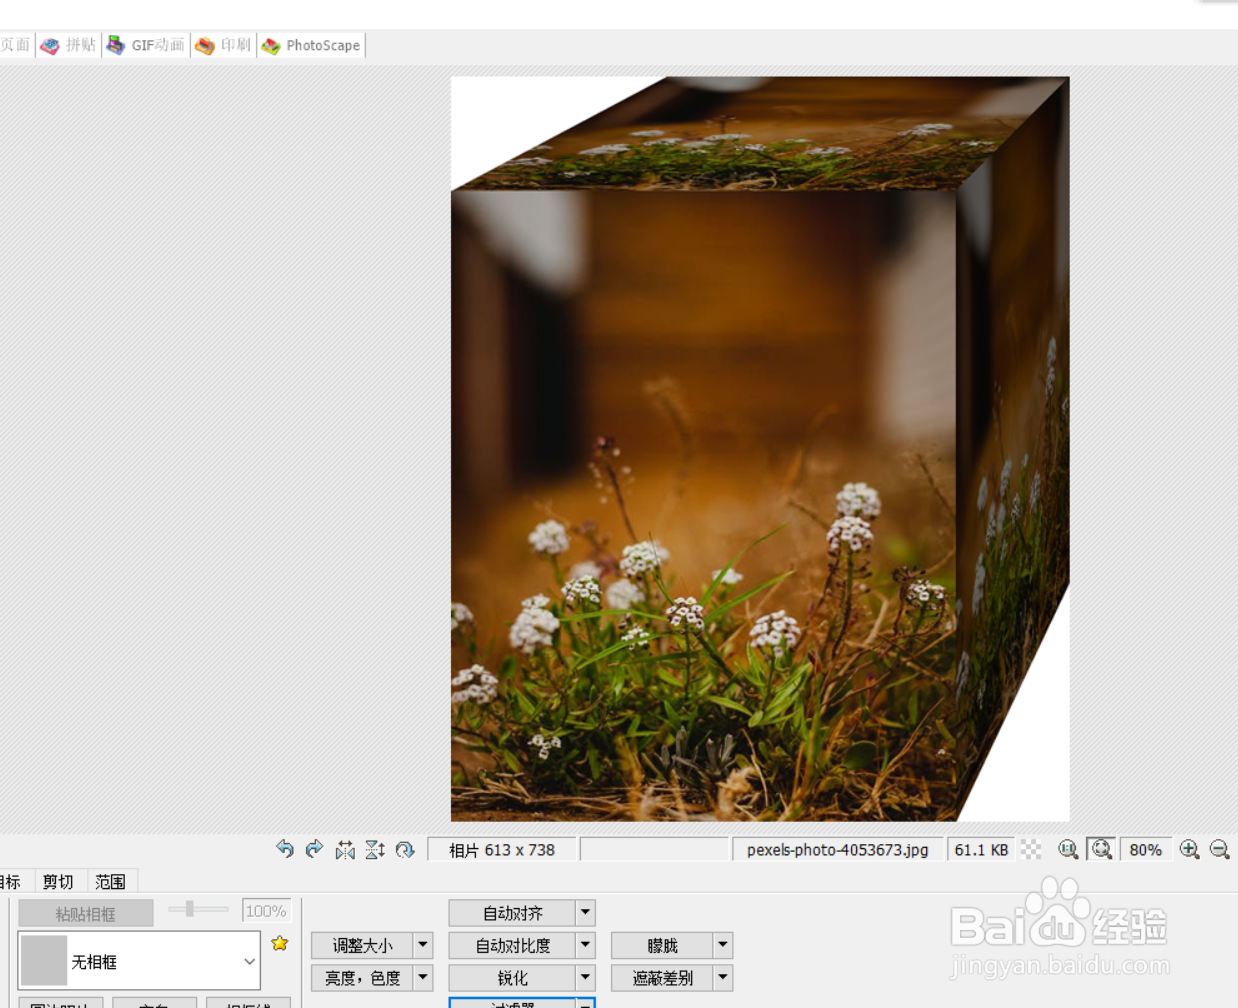Click the redo icon in the status bar
1238x1008 pixels.
coord(314,849)
